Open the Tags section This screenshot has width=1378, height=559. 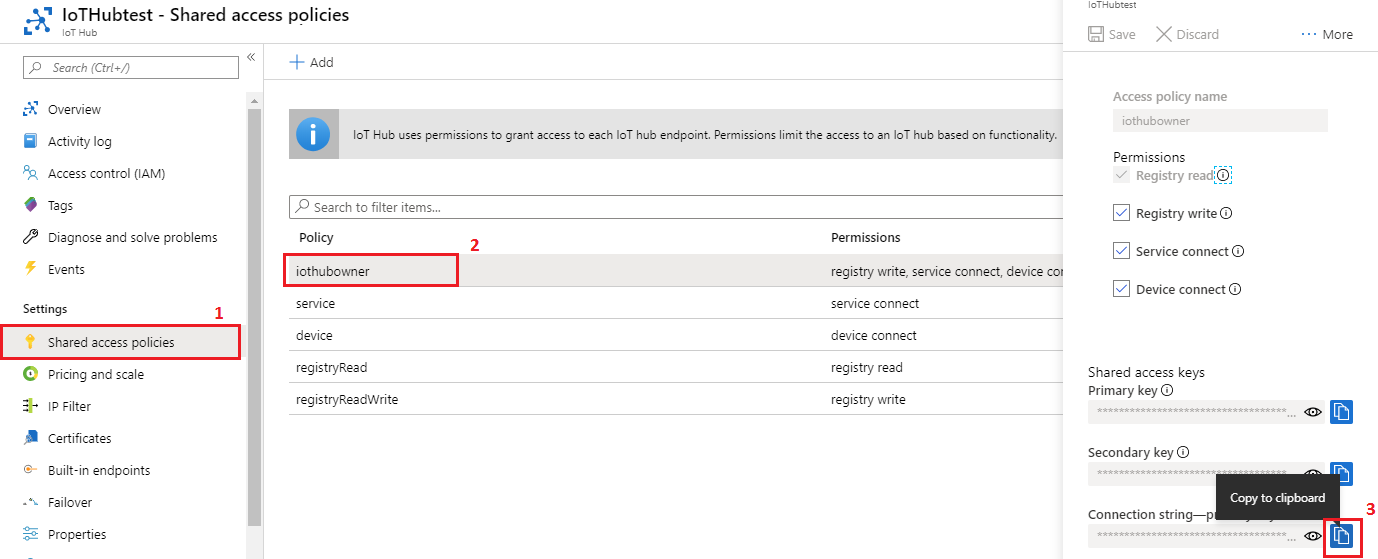[x=60, y=205]
